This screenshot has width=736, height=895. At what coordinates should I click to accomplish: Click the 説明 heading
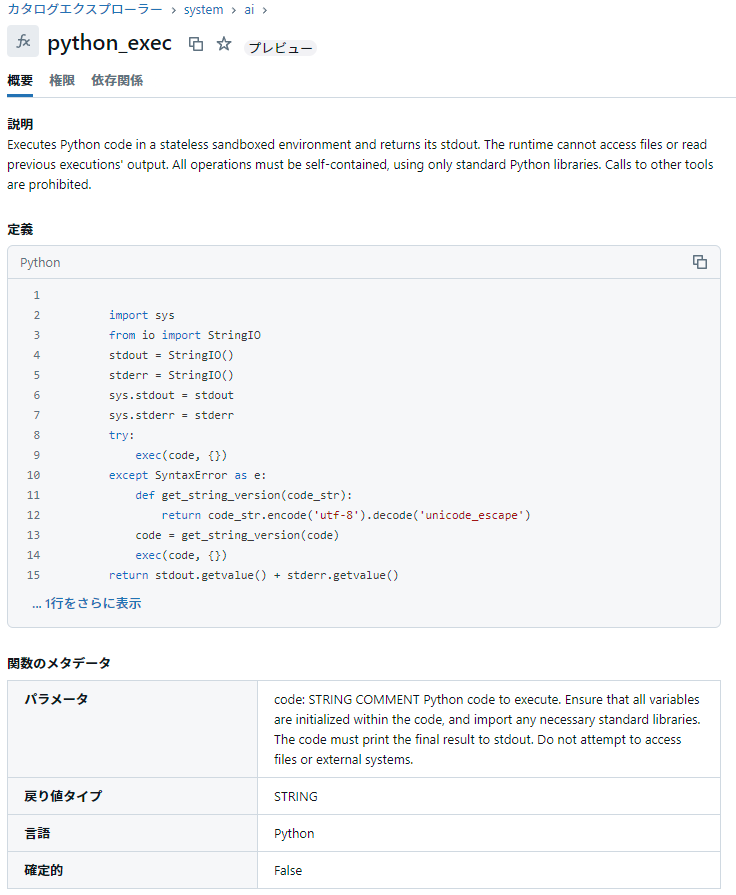(x=20, y=124)
